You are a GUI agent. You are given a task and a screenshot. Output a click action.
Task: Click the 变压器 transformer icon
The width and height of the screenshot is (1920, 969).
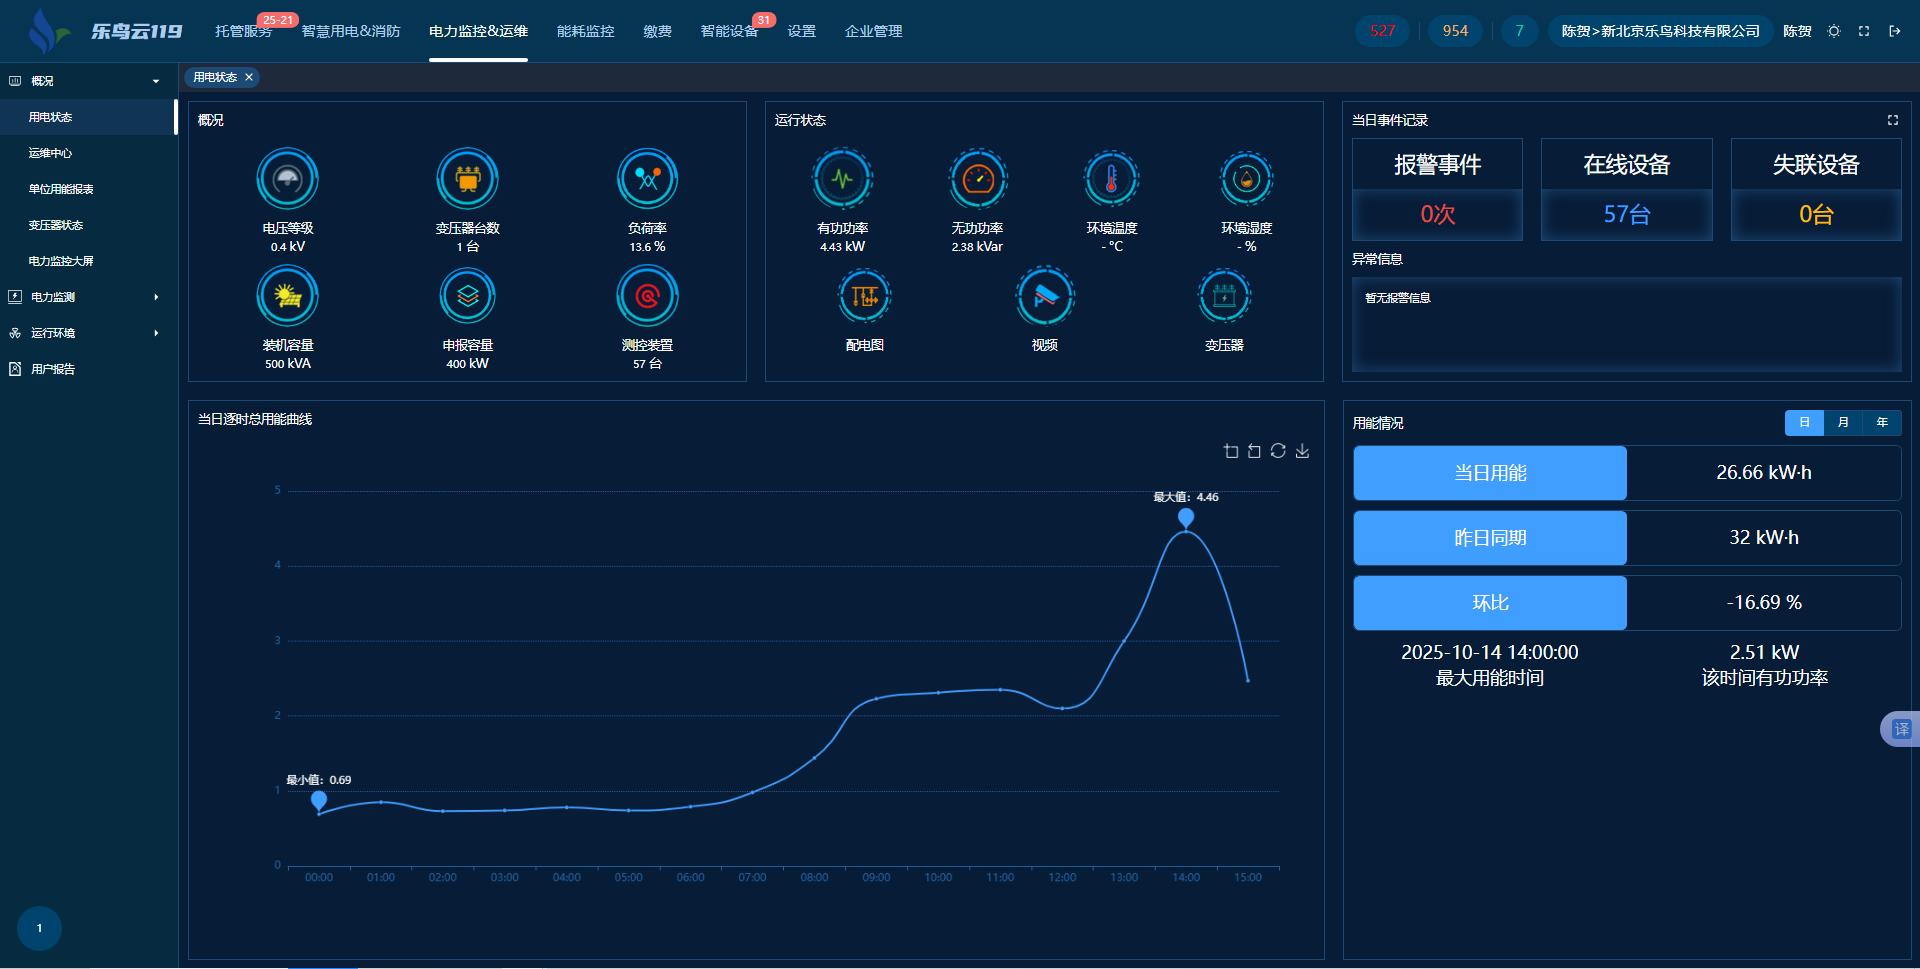[1224, 297]
